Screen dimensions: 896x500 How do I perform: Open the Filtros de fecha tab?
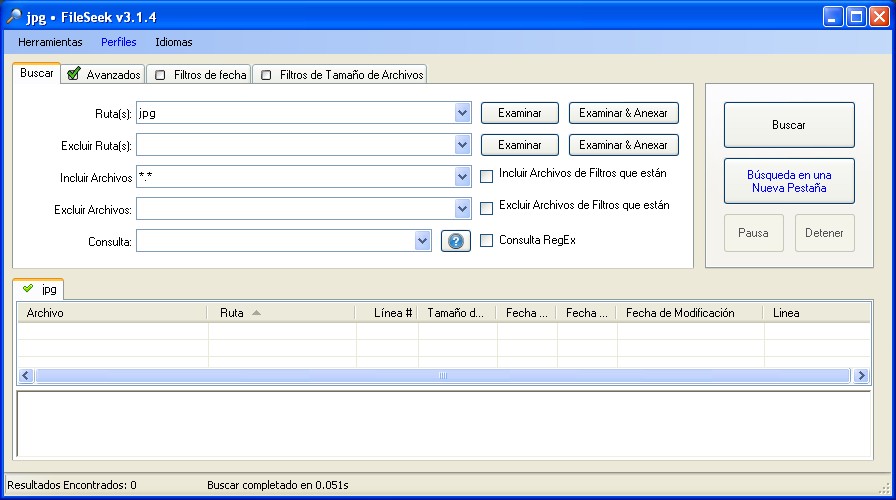click(199, 74)
